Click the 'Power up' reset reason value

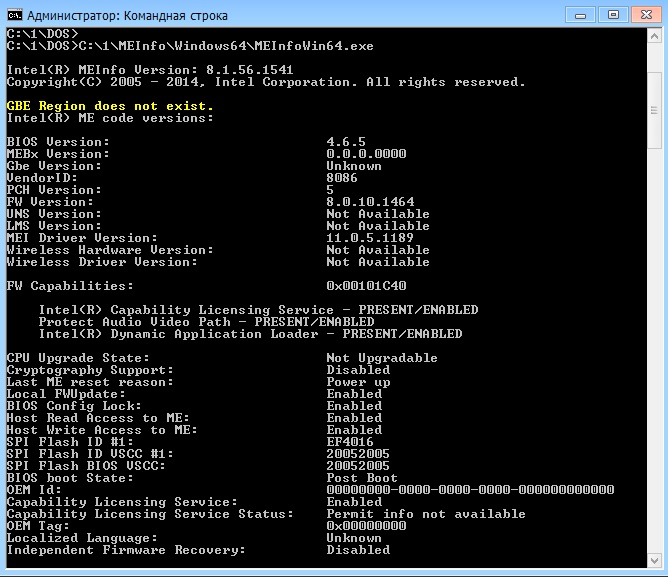tap(358, 382)
